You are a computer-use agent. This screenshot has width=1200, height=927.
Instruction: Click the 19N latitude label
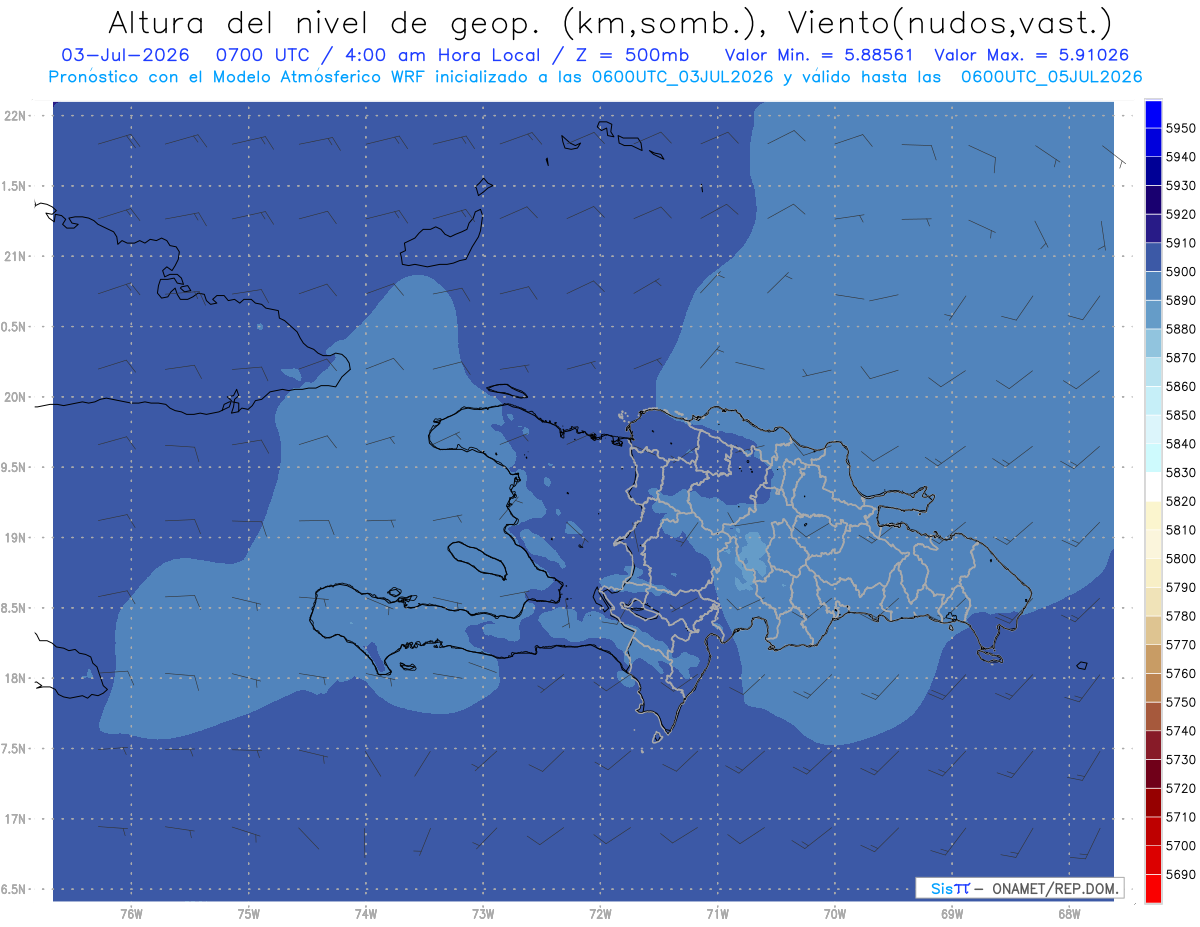[x=14, y=538]
